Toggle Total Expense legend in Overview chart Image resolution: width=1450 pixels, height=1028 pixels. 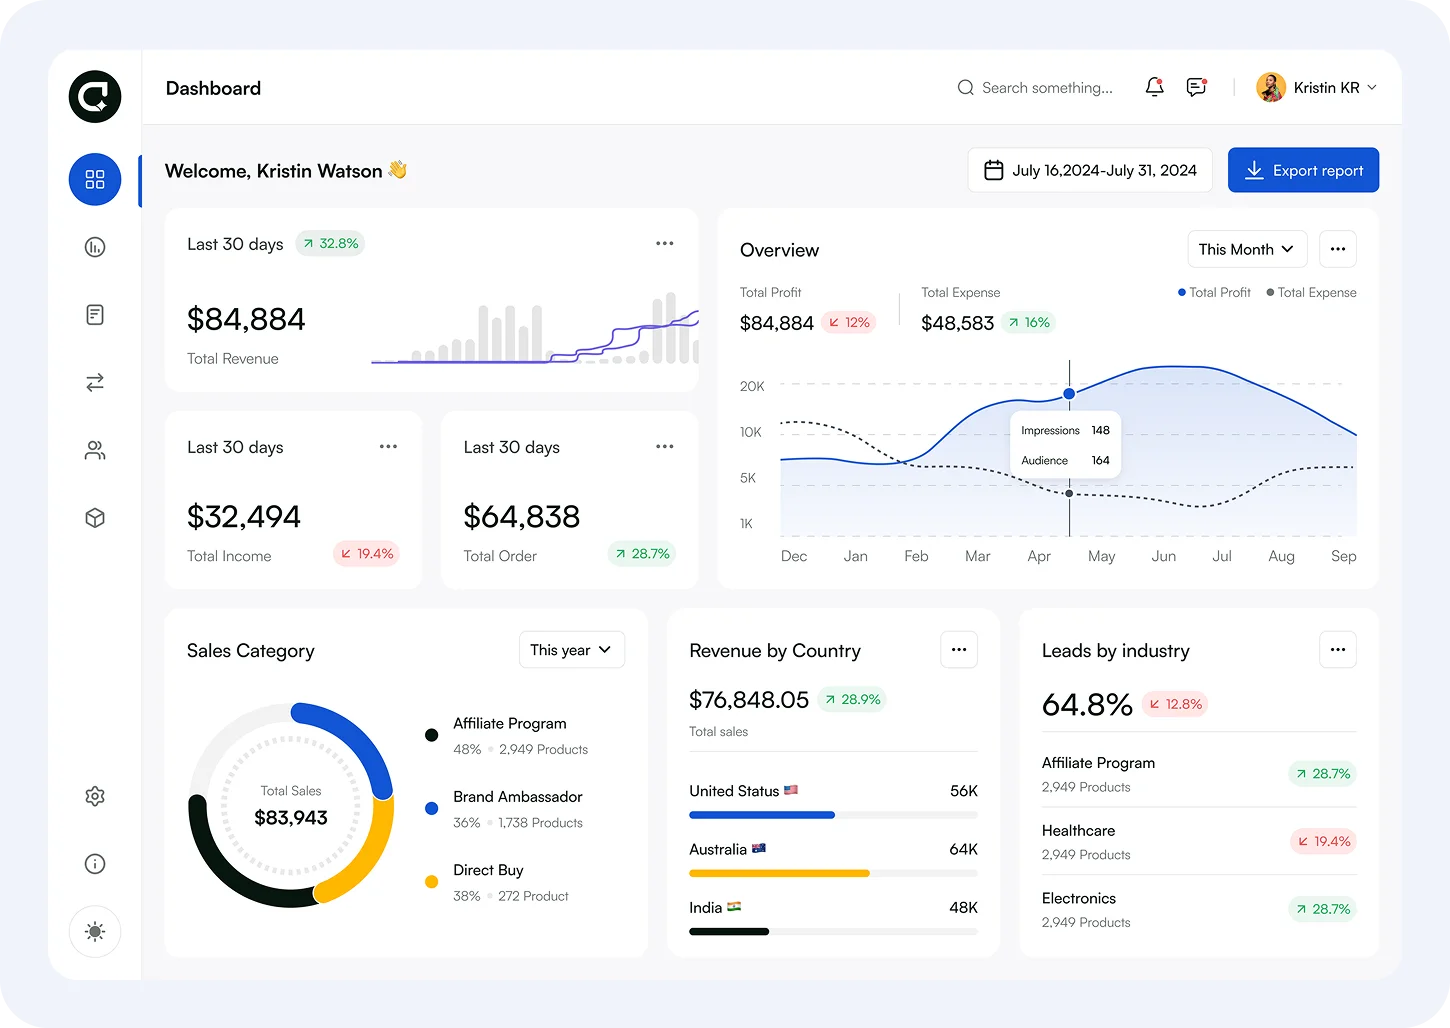tap(1311, 293)
